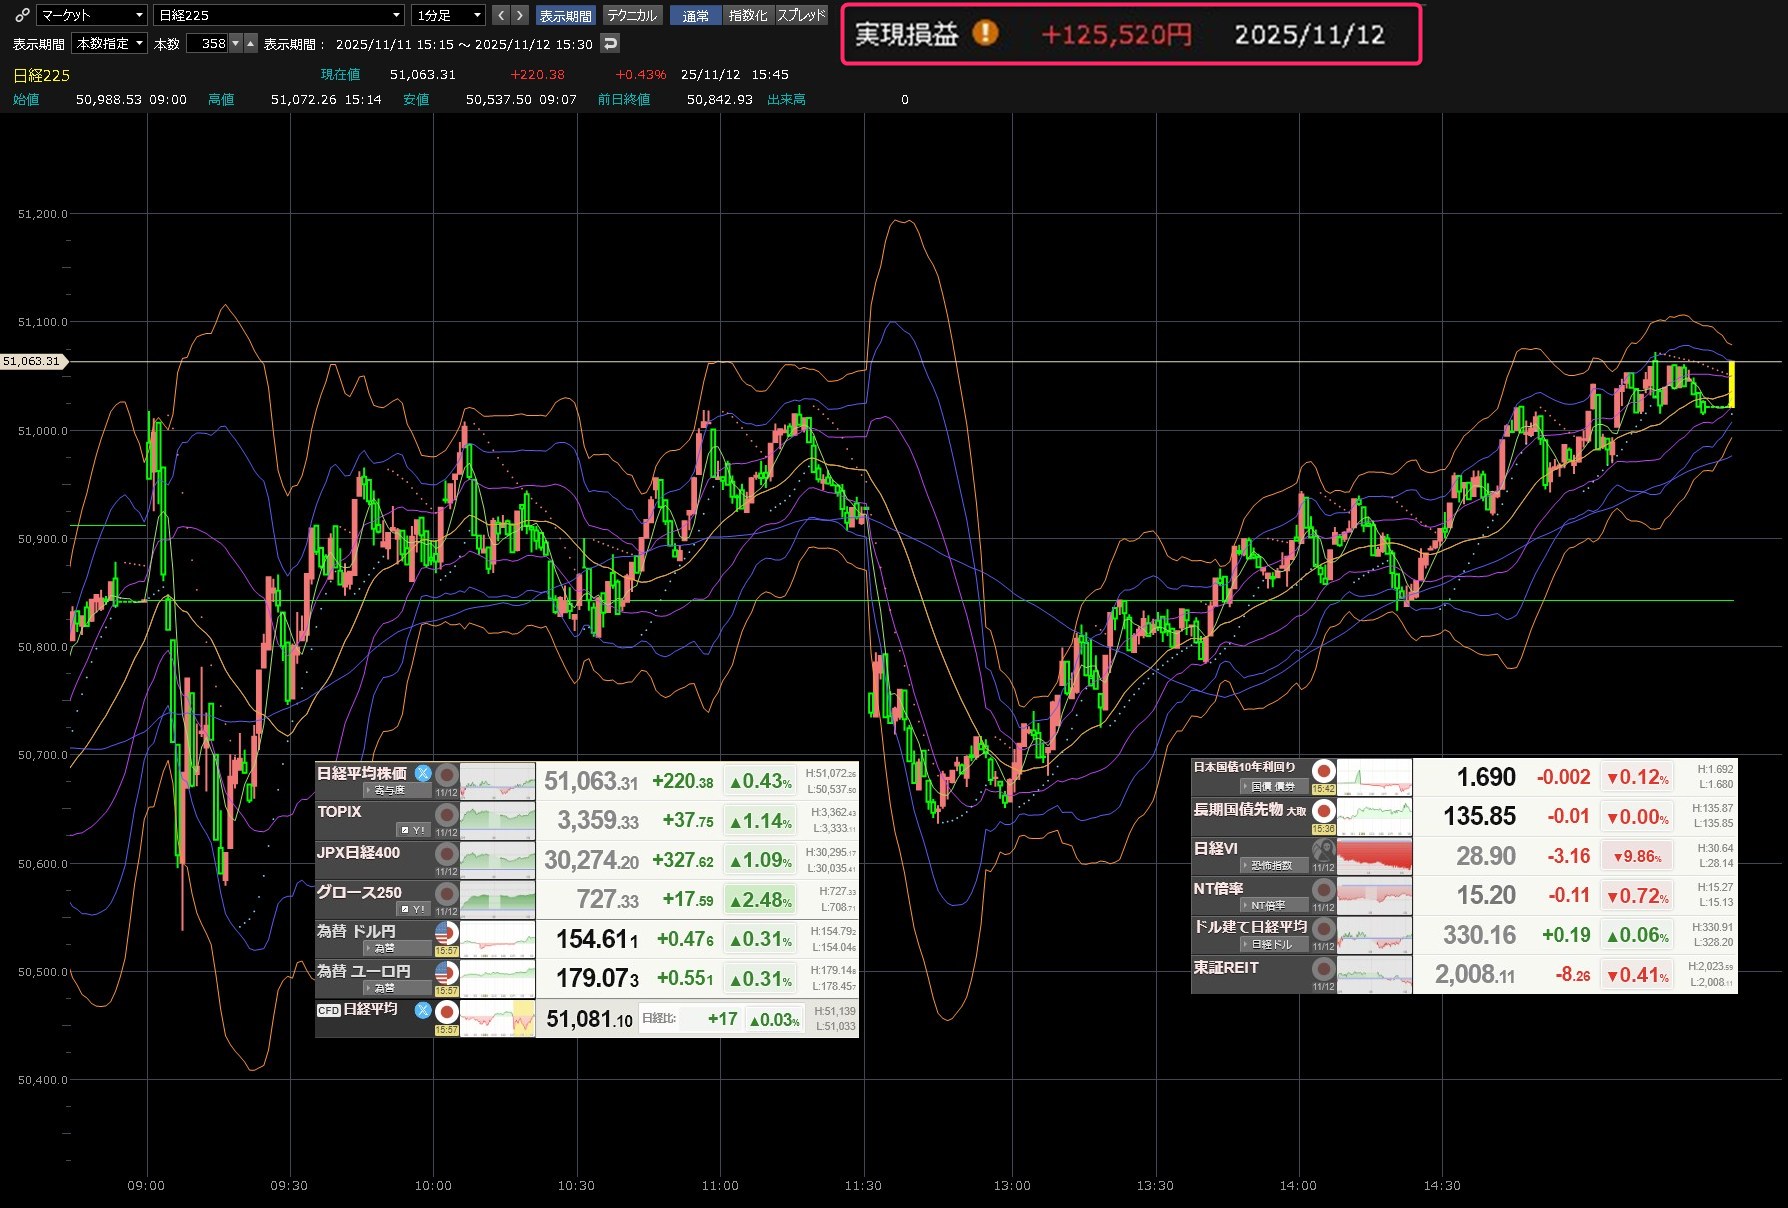Toggle the 表示期間 button in top toolbar
This screenshot has height=1208, width=1788.
point(565,15)
